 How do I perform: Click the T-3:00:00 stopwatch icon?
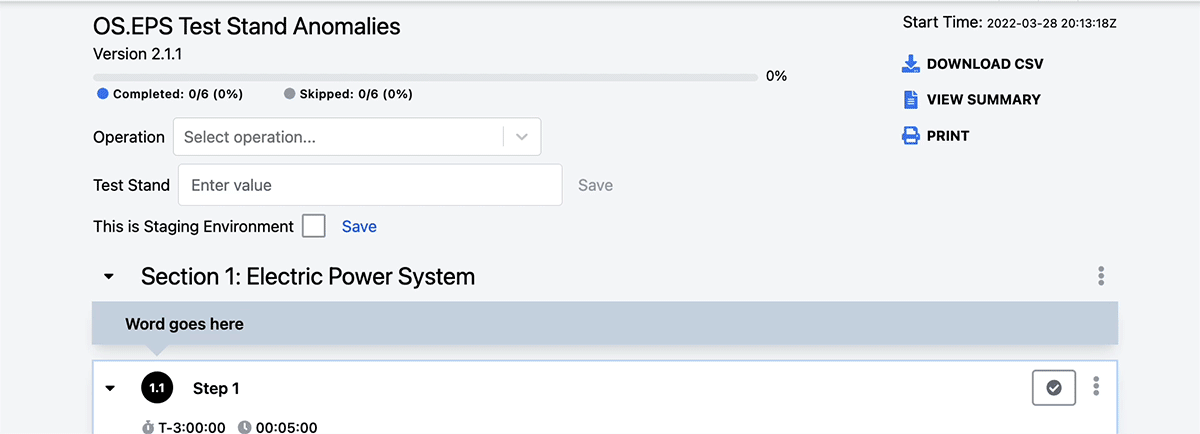[148, 427]
